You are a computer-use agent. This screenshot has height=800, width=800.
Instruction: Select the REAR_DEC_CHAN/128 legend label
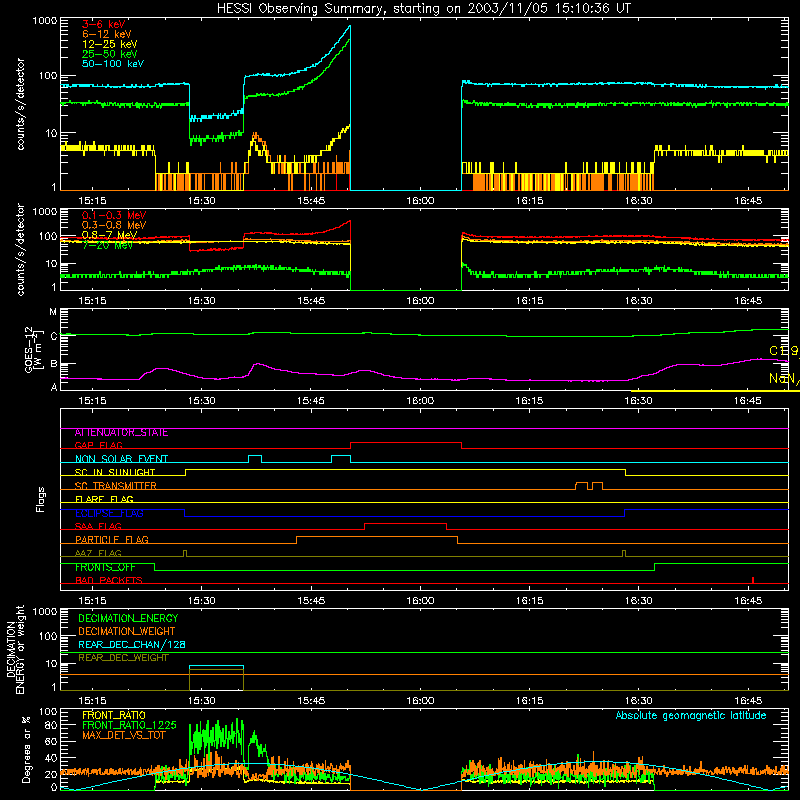coord(132,645)
